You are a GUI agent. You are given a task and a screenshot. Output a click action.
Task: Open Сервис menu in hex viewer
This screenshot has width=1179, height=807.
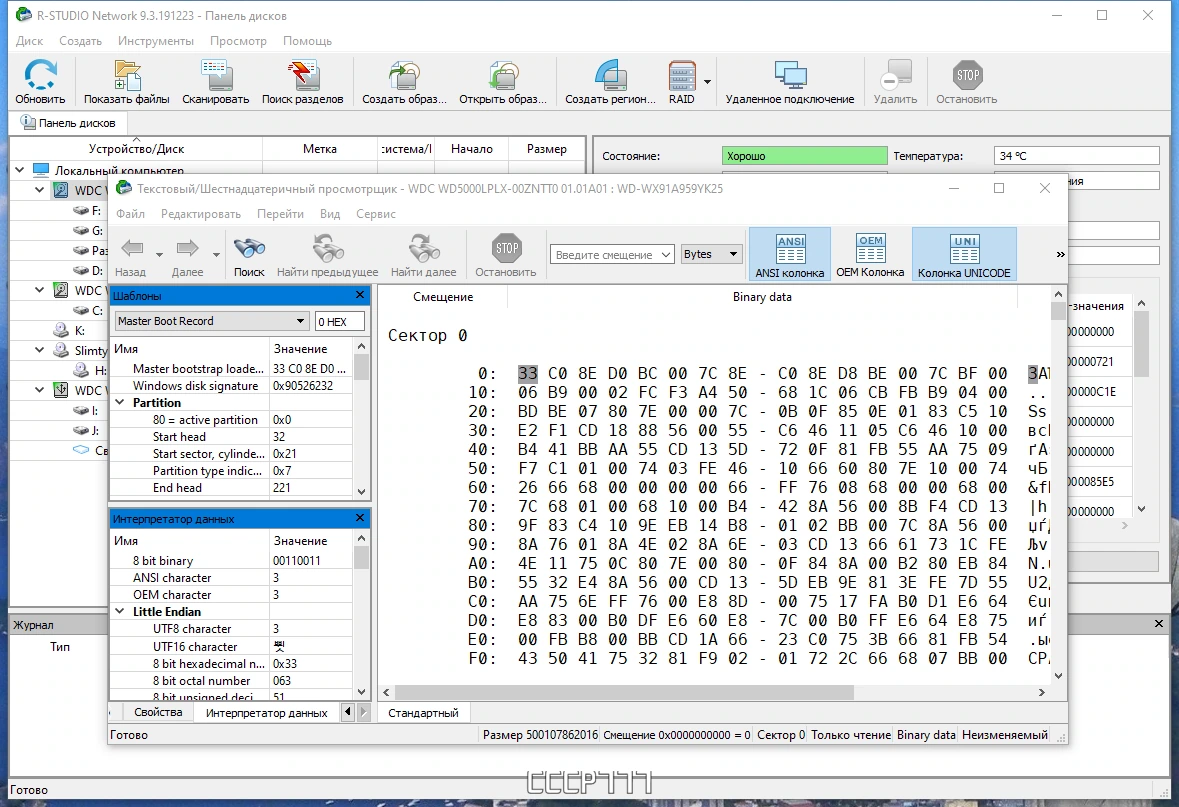point(376,214)
